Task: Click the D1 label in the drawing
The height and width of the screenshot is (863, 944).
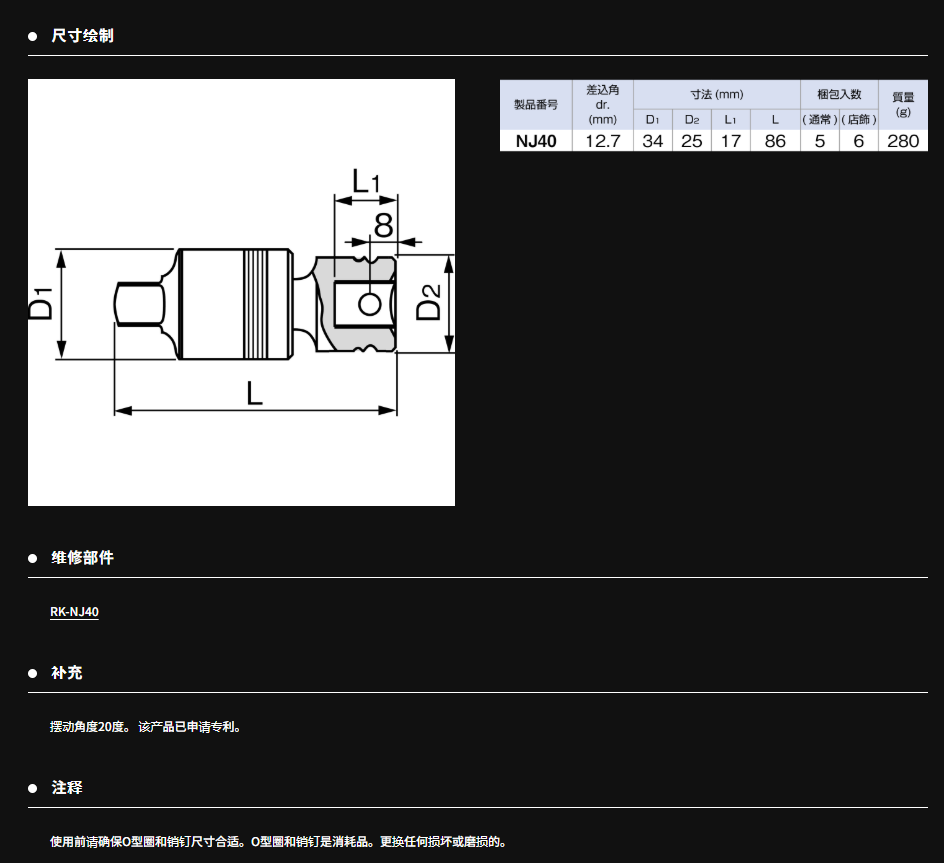Action: coord(40,303)
